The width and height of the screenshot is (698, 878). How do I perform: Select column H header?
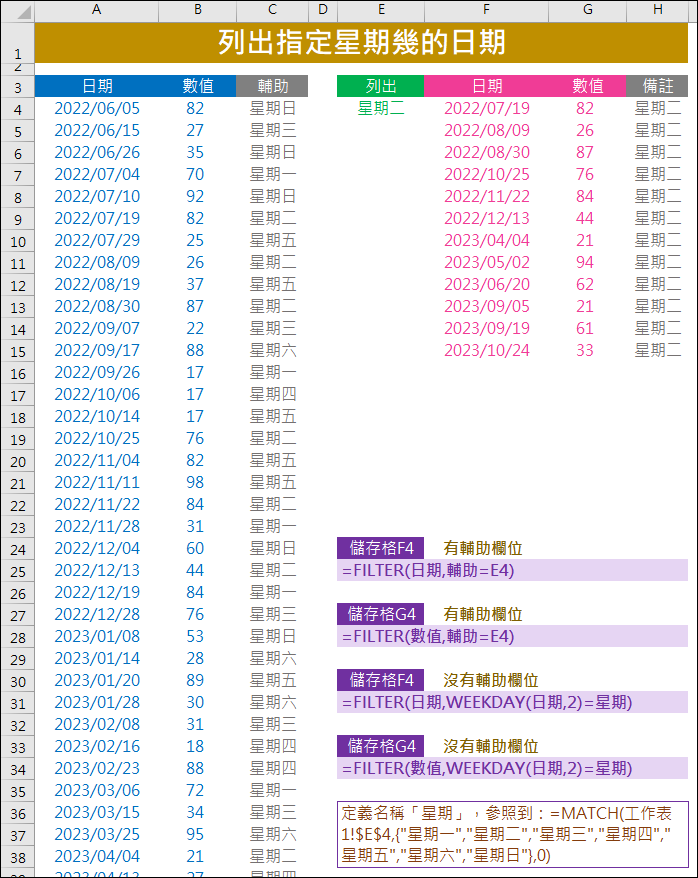click(x=658, y=10)
